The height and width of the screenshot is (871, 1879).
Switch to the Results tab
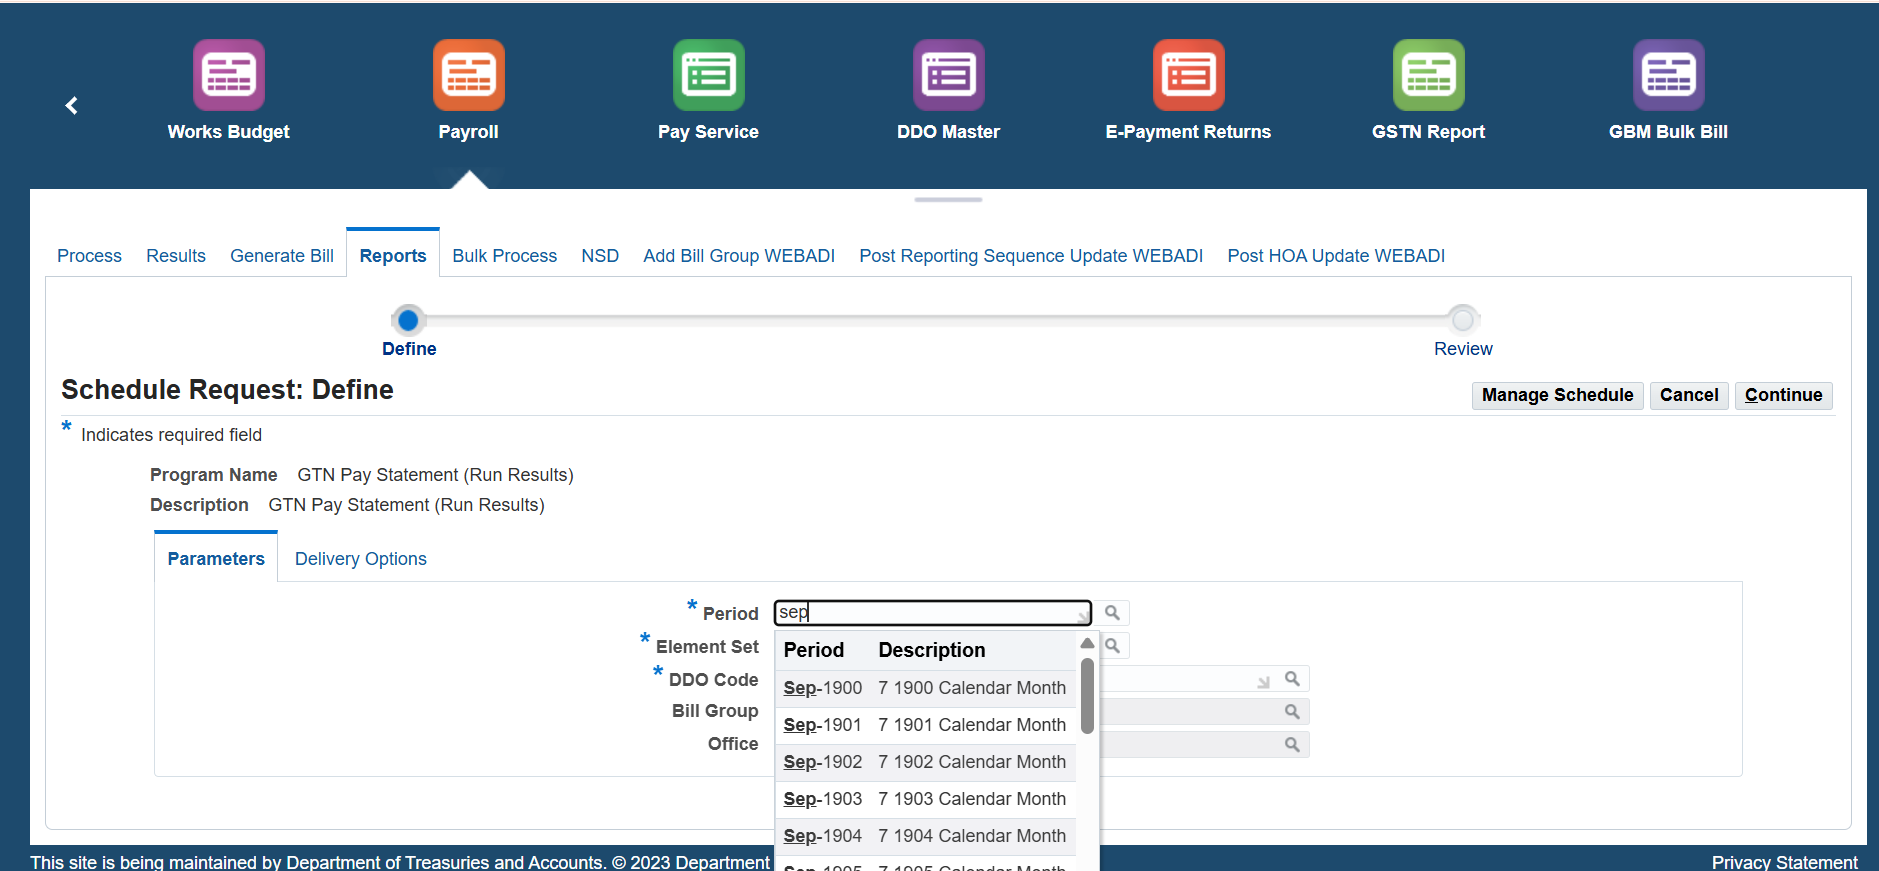click(176, 256)
